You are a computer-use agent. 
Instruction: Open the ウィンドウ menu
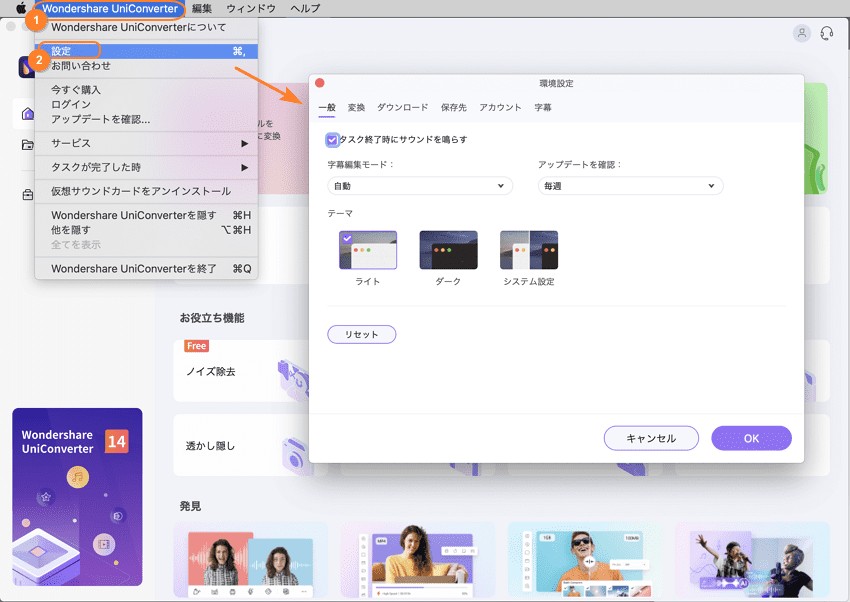pyautogui.click(x=251, y=8)
